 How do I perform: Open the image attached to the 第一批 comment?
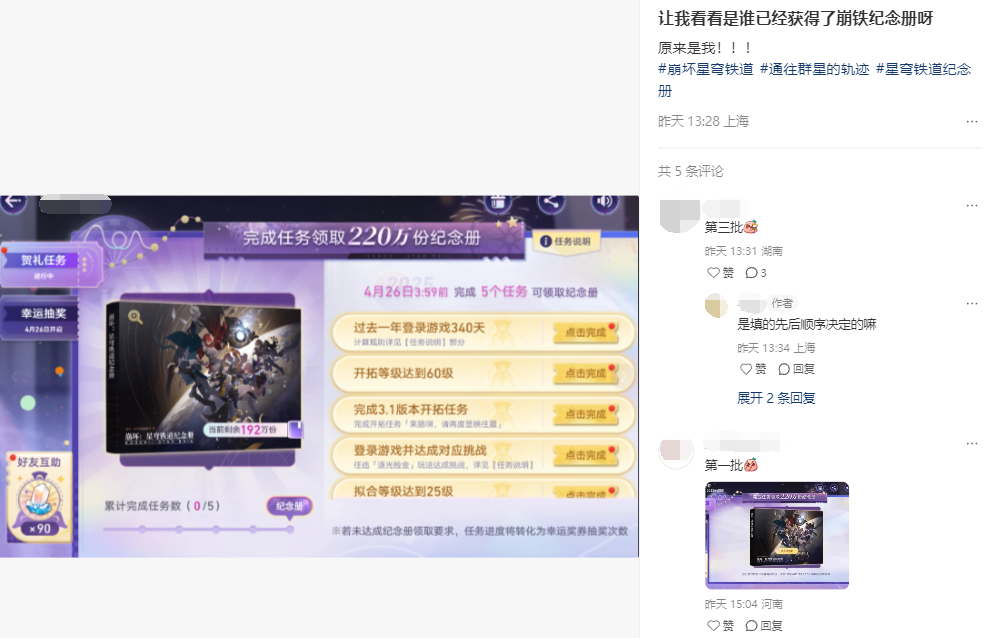[777, 536]
